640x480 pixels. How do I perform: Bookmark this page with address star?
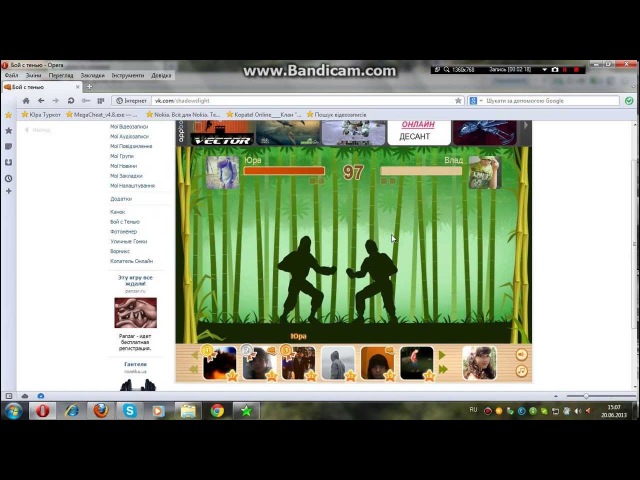point(458,100)
